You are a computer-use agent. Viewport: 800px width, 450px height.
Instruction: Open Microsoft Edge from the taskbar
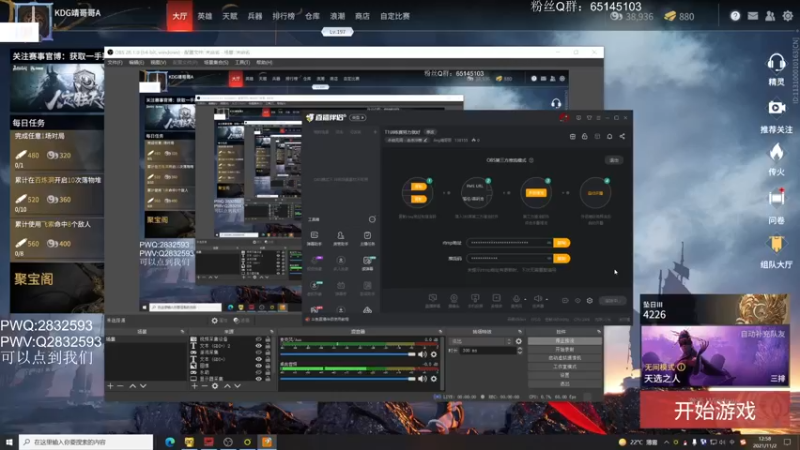pos(170,442)
